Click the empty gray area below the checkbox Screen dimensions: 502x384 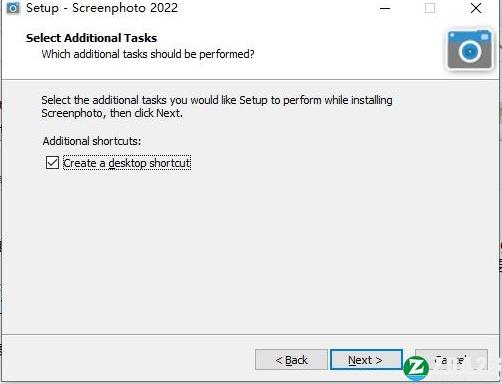[250, 250]
